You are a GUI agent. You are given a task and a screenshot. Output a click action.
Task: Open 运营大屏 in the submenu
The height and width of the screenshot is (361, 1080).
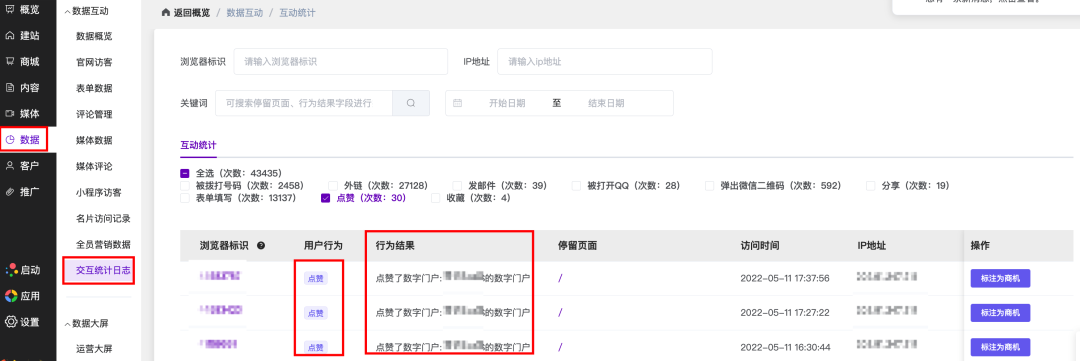[94, 349]
